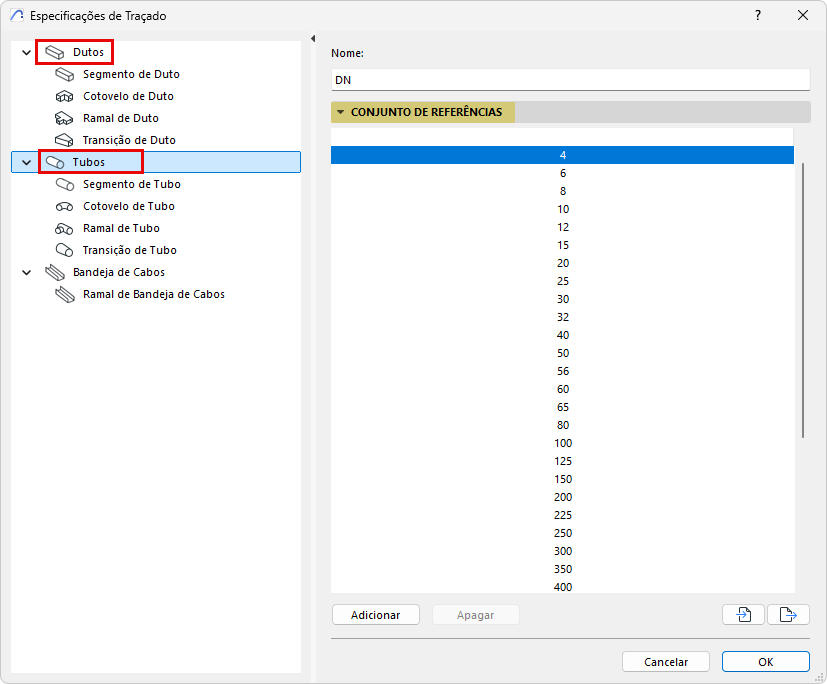
Task: Click the Nome input field
Action: coord(570,80)
